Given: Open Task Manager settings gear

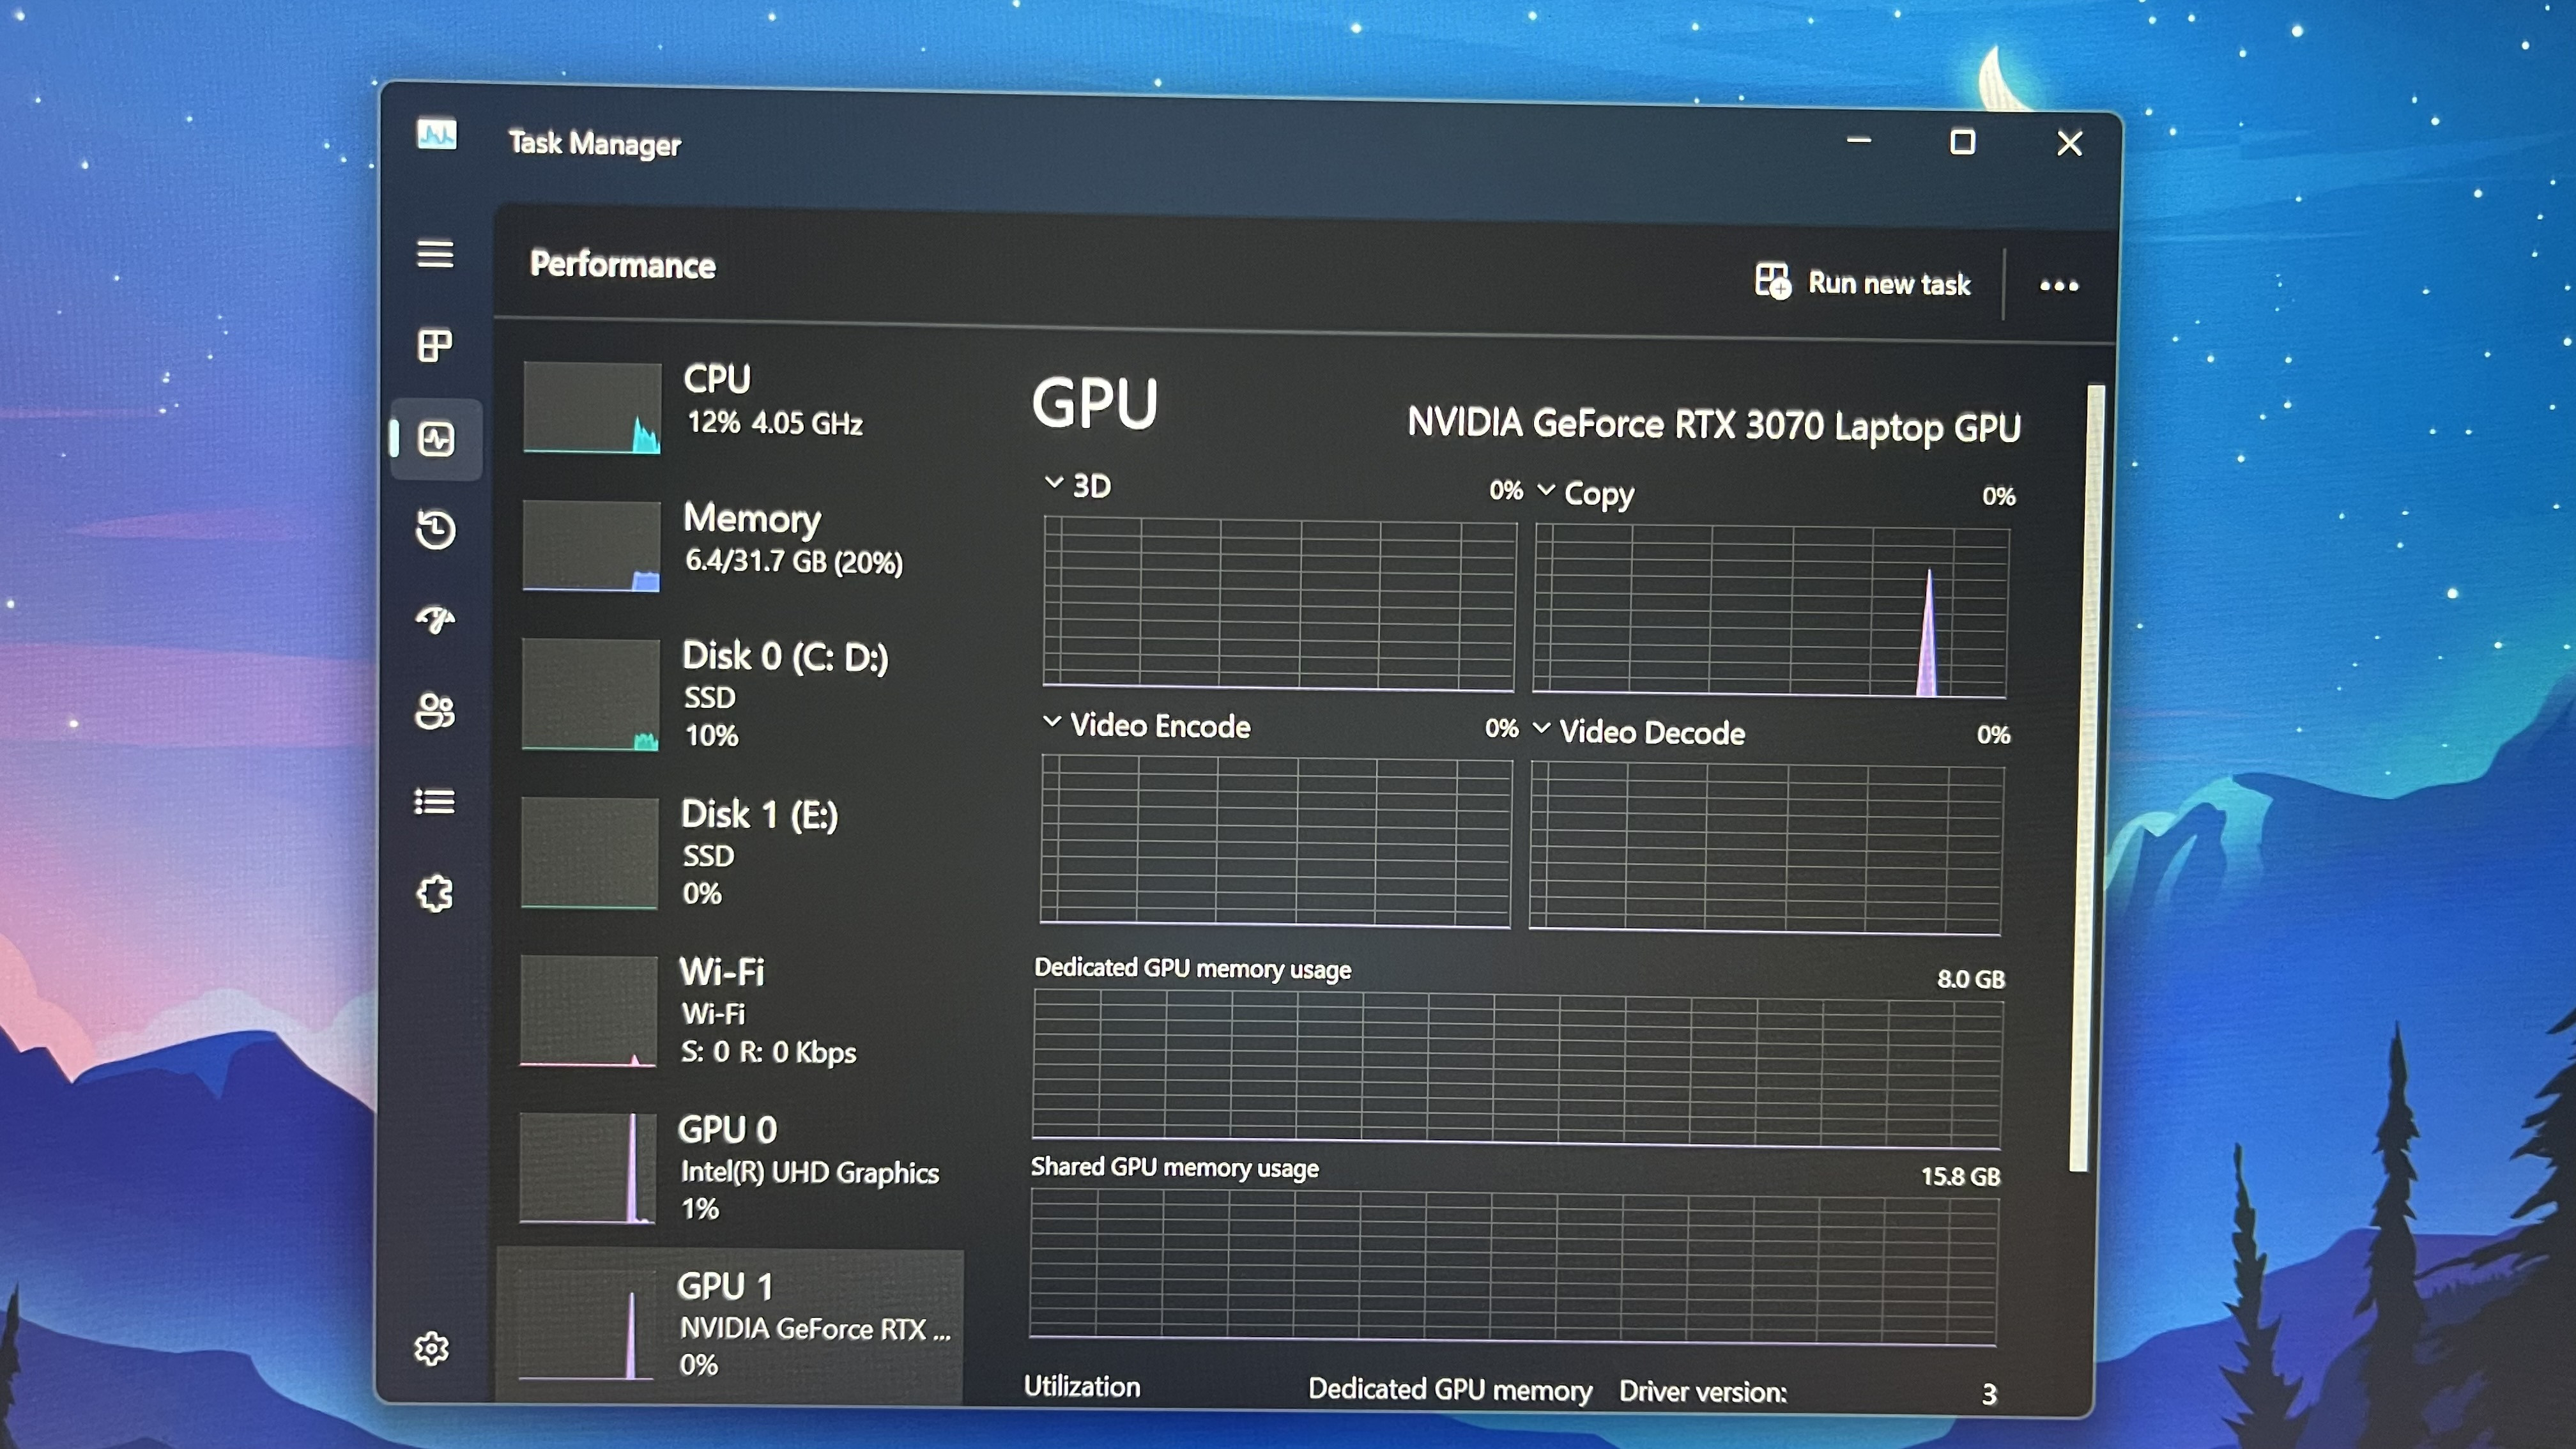Looking at the screenshot, I should [432, 1349].
